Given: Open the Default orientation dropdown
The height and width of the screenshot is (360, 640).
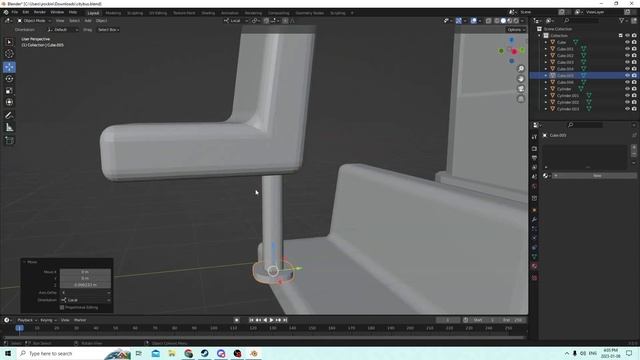Looking at the screenshot, I should 62,30.
